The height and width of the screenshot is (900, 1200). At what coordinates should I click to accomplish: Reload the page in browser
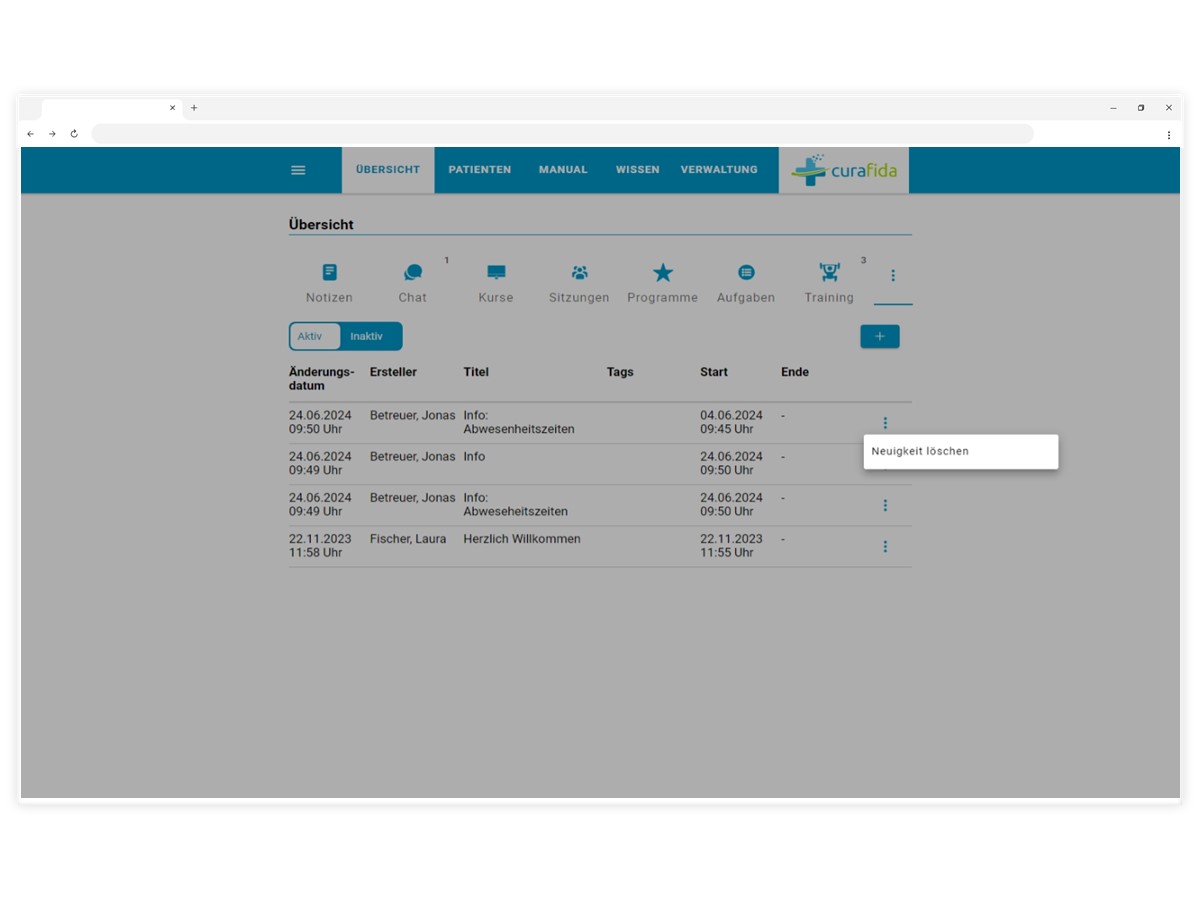click(74, 134)
